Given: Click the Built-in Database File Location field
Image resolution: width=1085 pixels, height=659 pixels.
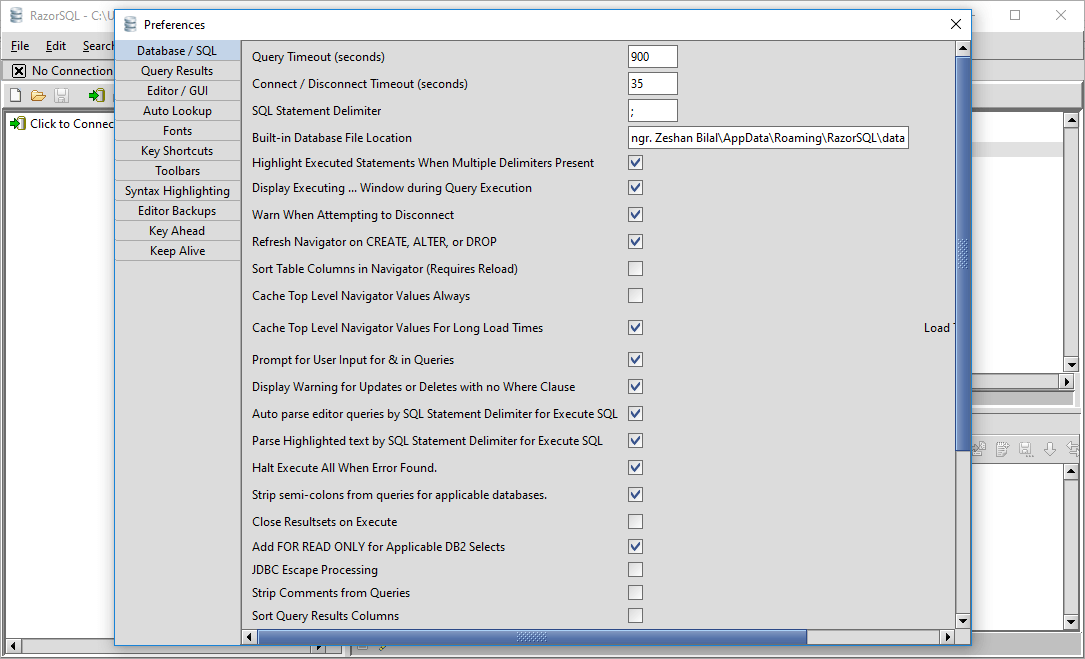Looking at the screenshot, I should click(x=768, y=138).
